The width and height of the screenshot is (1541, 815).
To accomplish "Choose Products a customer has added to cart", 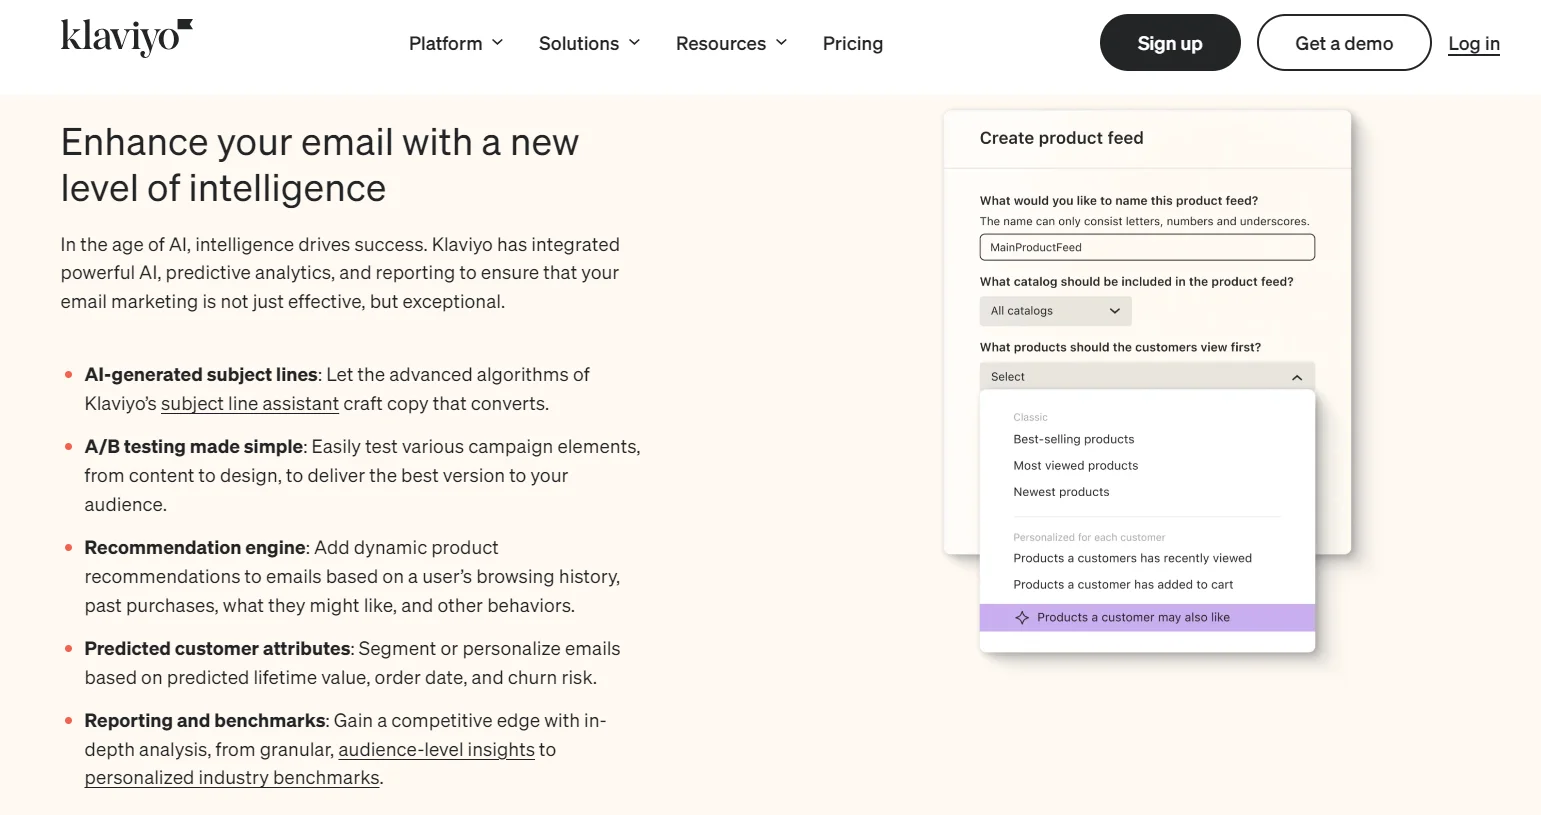I will click(1123, 584).
